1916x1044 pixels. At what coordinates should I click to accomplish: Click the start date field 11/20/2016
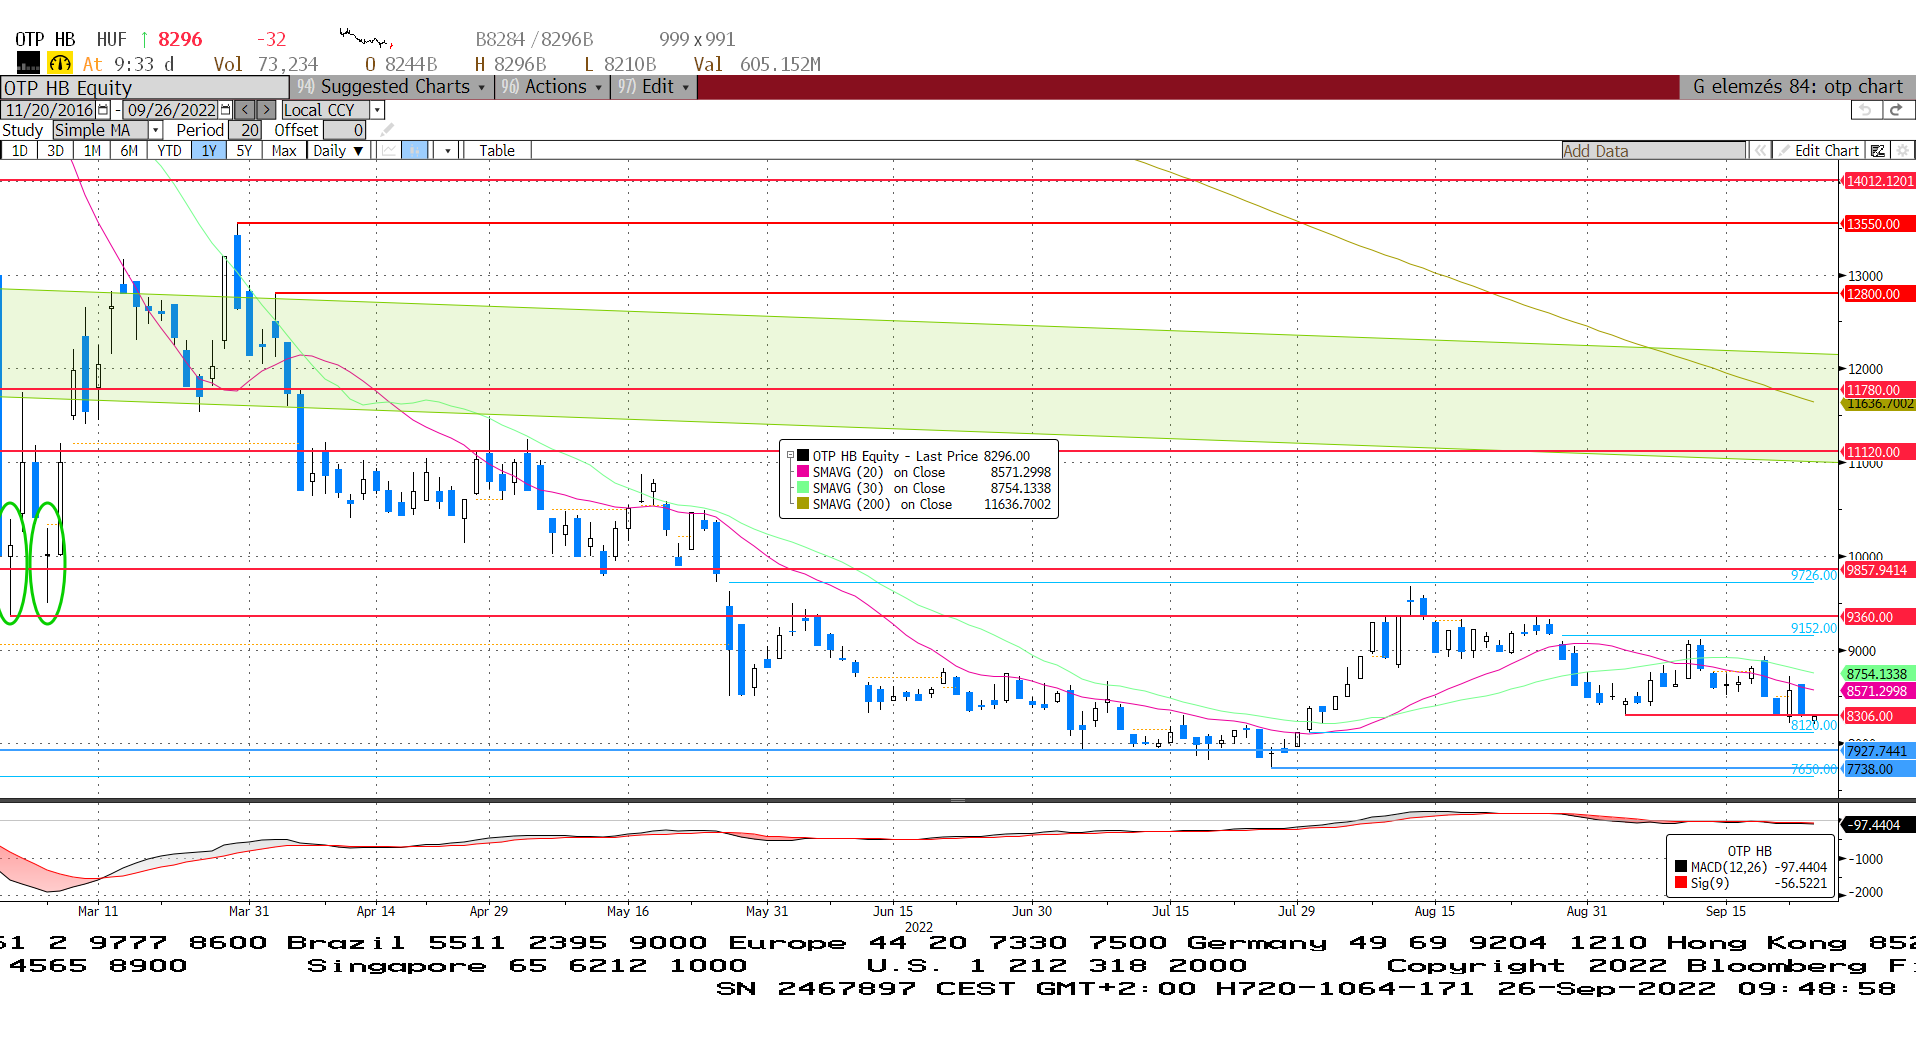(49, 110)
